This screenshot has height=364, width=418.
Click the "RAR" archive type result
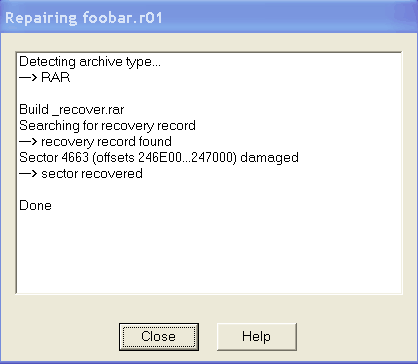pyautogui.click(x=56, y=78)
